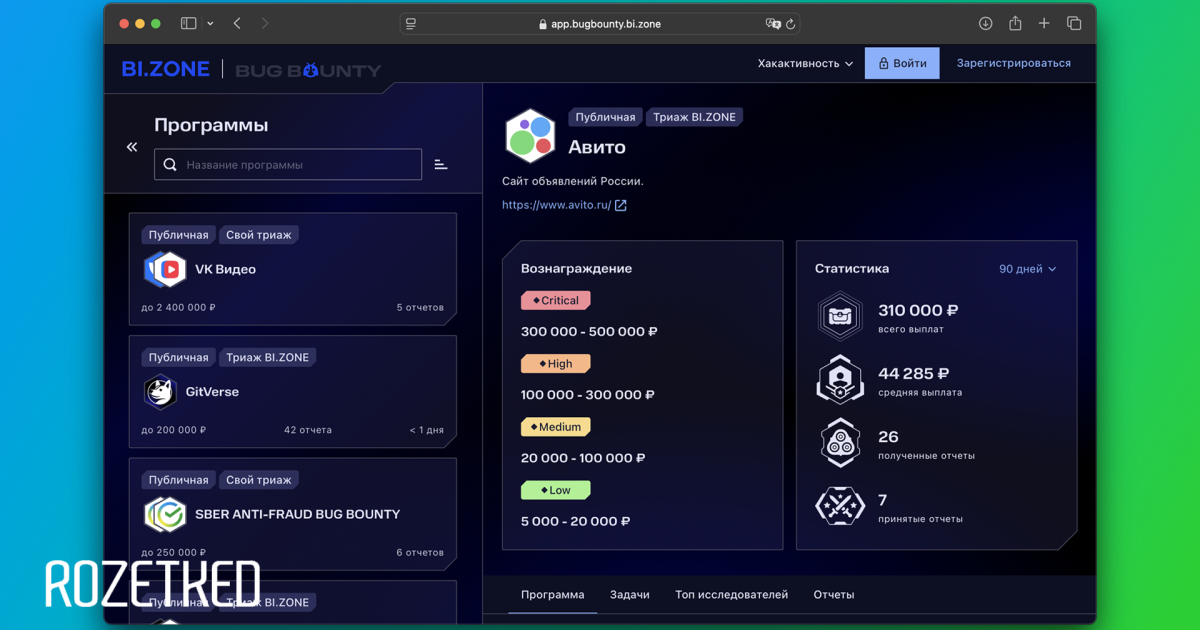Switch to the Программа tab

tap(552, 594)
